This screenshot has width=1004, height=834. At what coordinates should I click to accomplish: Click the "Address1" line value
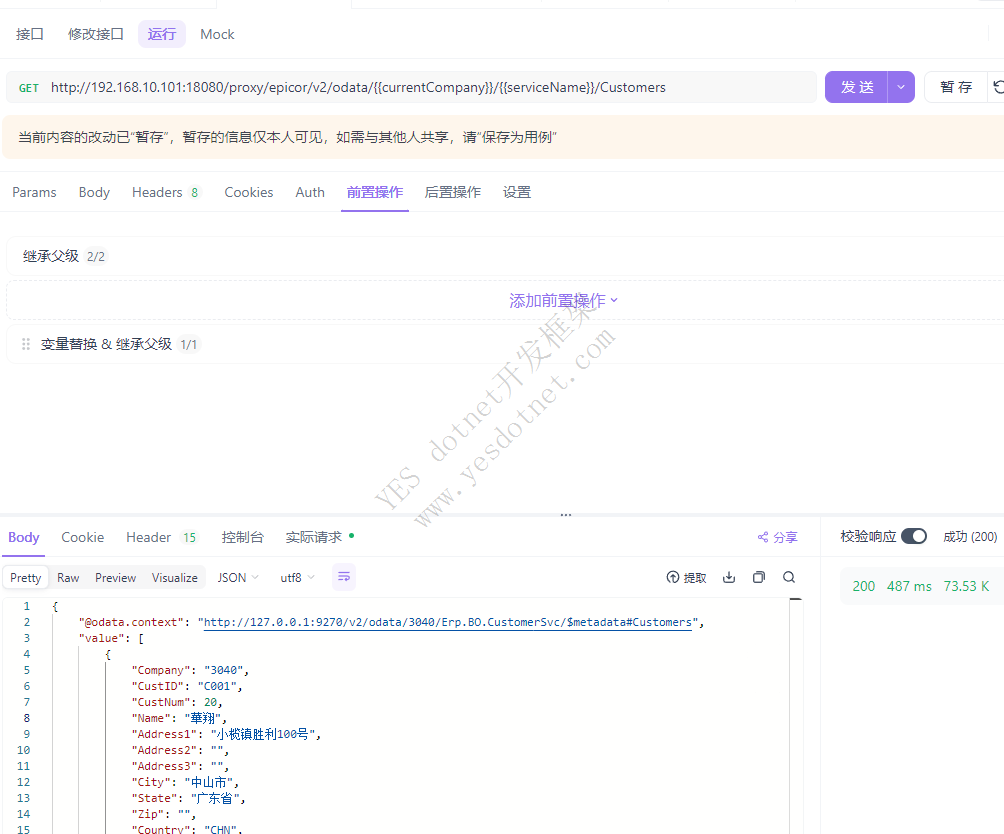coord(263,734)
